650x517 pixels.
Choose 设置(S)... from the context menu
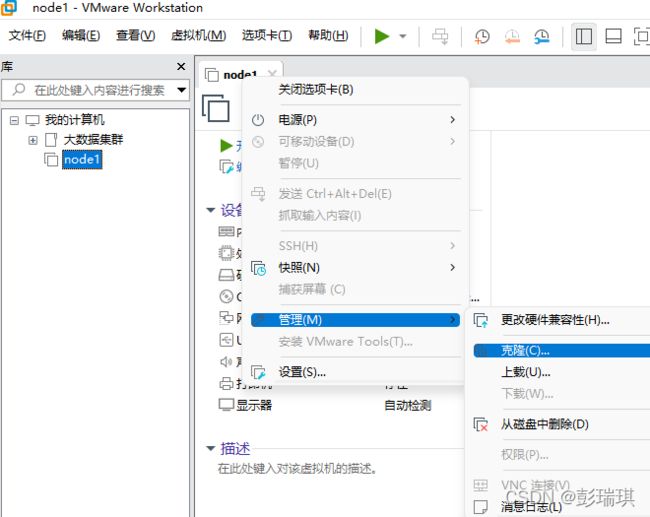[x=302, y=372]
